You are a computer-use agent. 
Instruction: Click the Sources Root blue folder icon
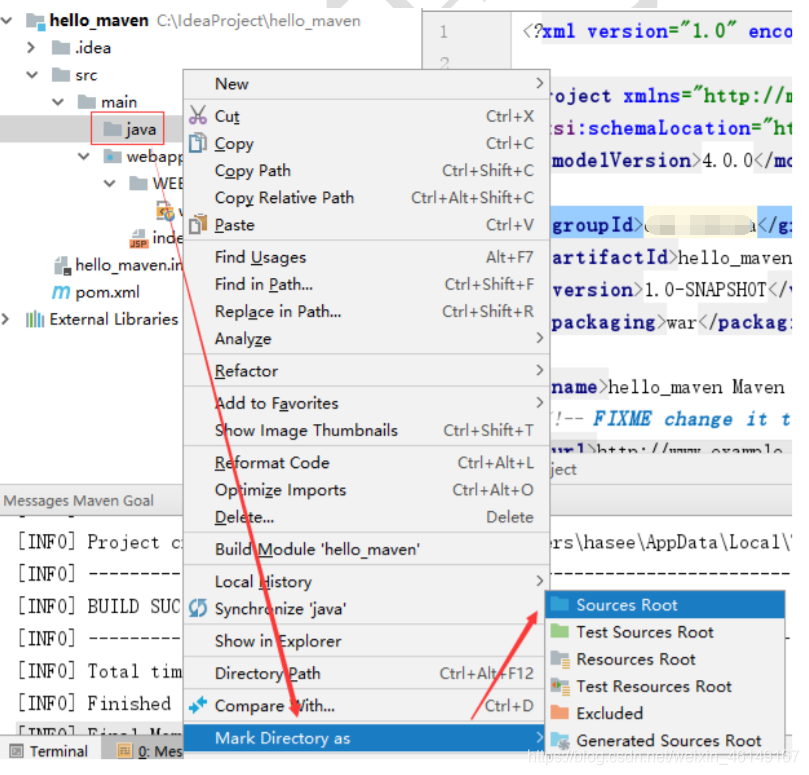[559, 604]
